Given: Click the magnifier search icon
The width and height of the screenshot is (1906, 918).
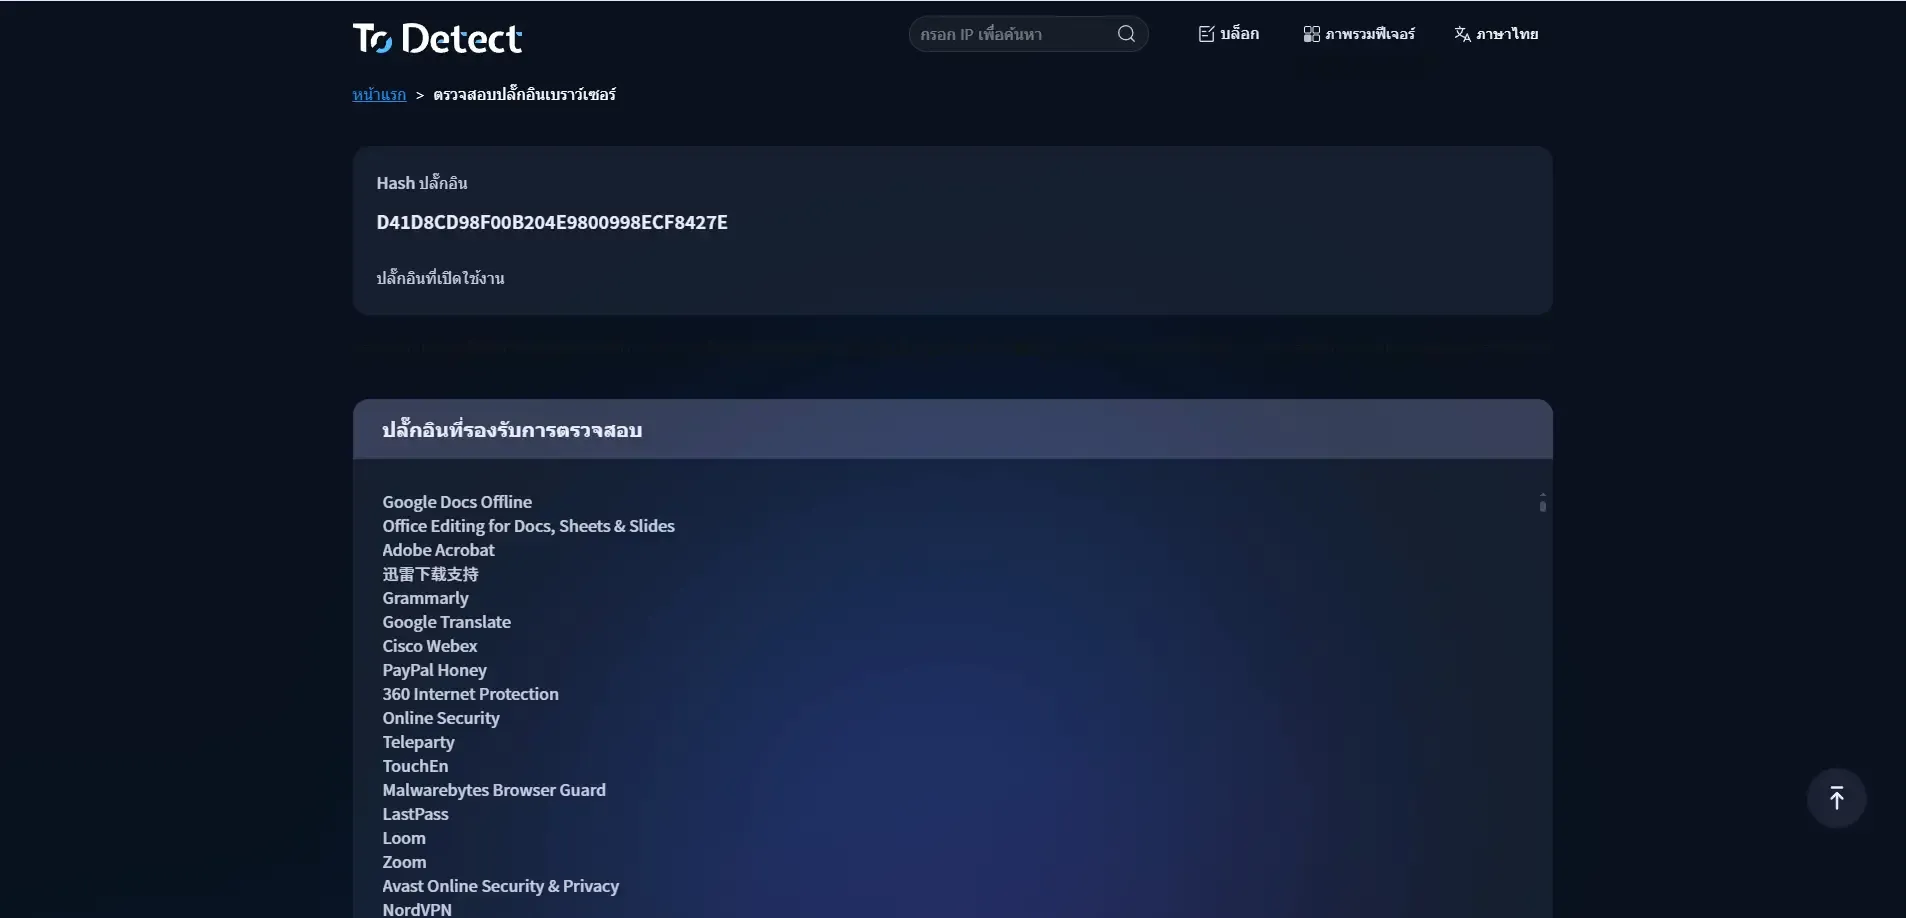Looking at the screenshot, I should 1126,34.
